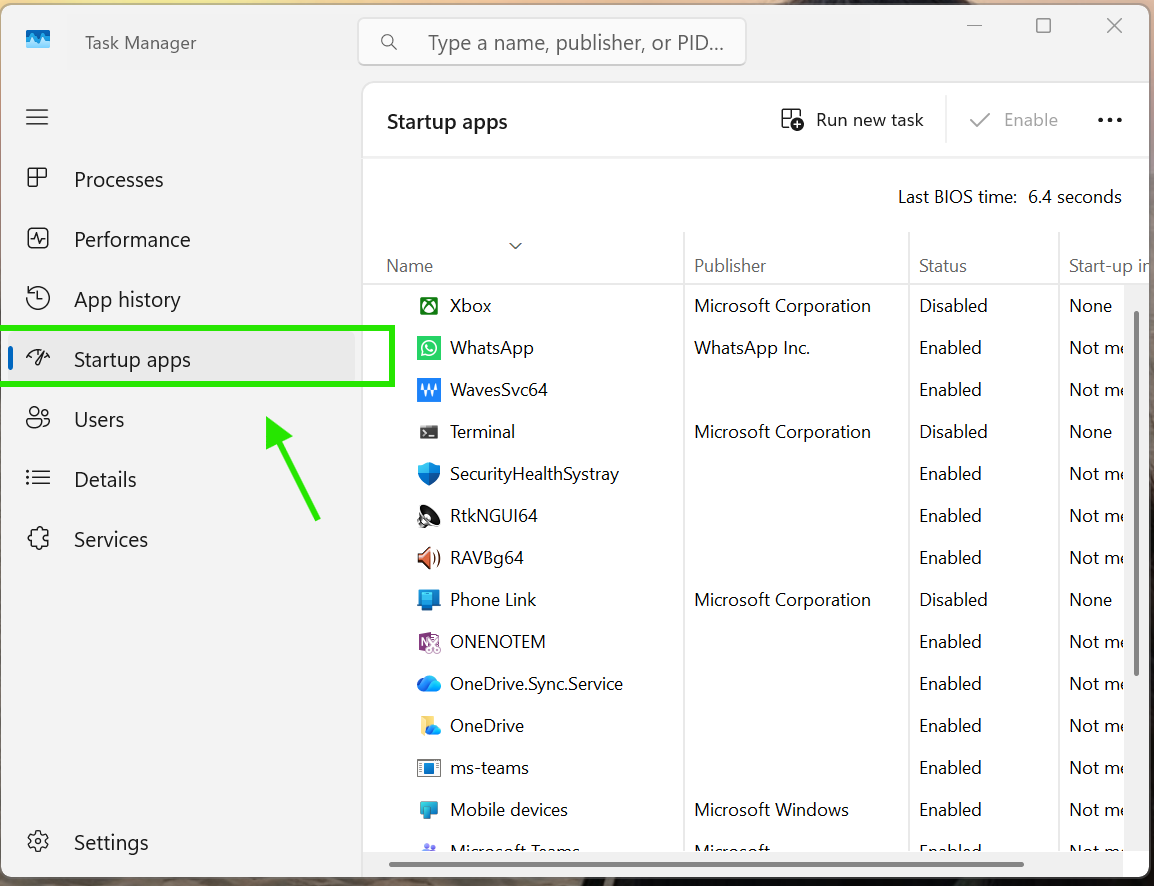The image size is (1154, 886).
Task: Select the ms-teams row name
Action: (489, 768)
